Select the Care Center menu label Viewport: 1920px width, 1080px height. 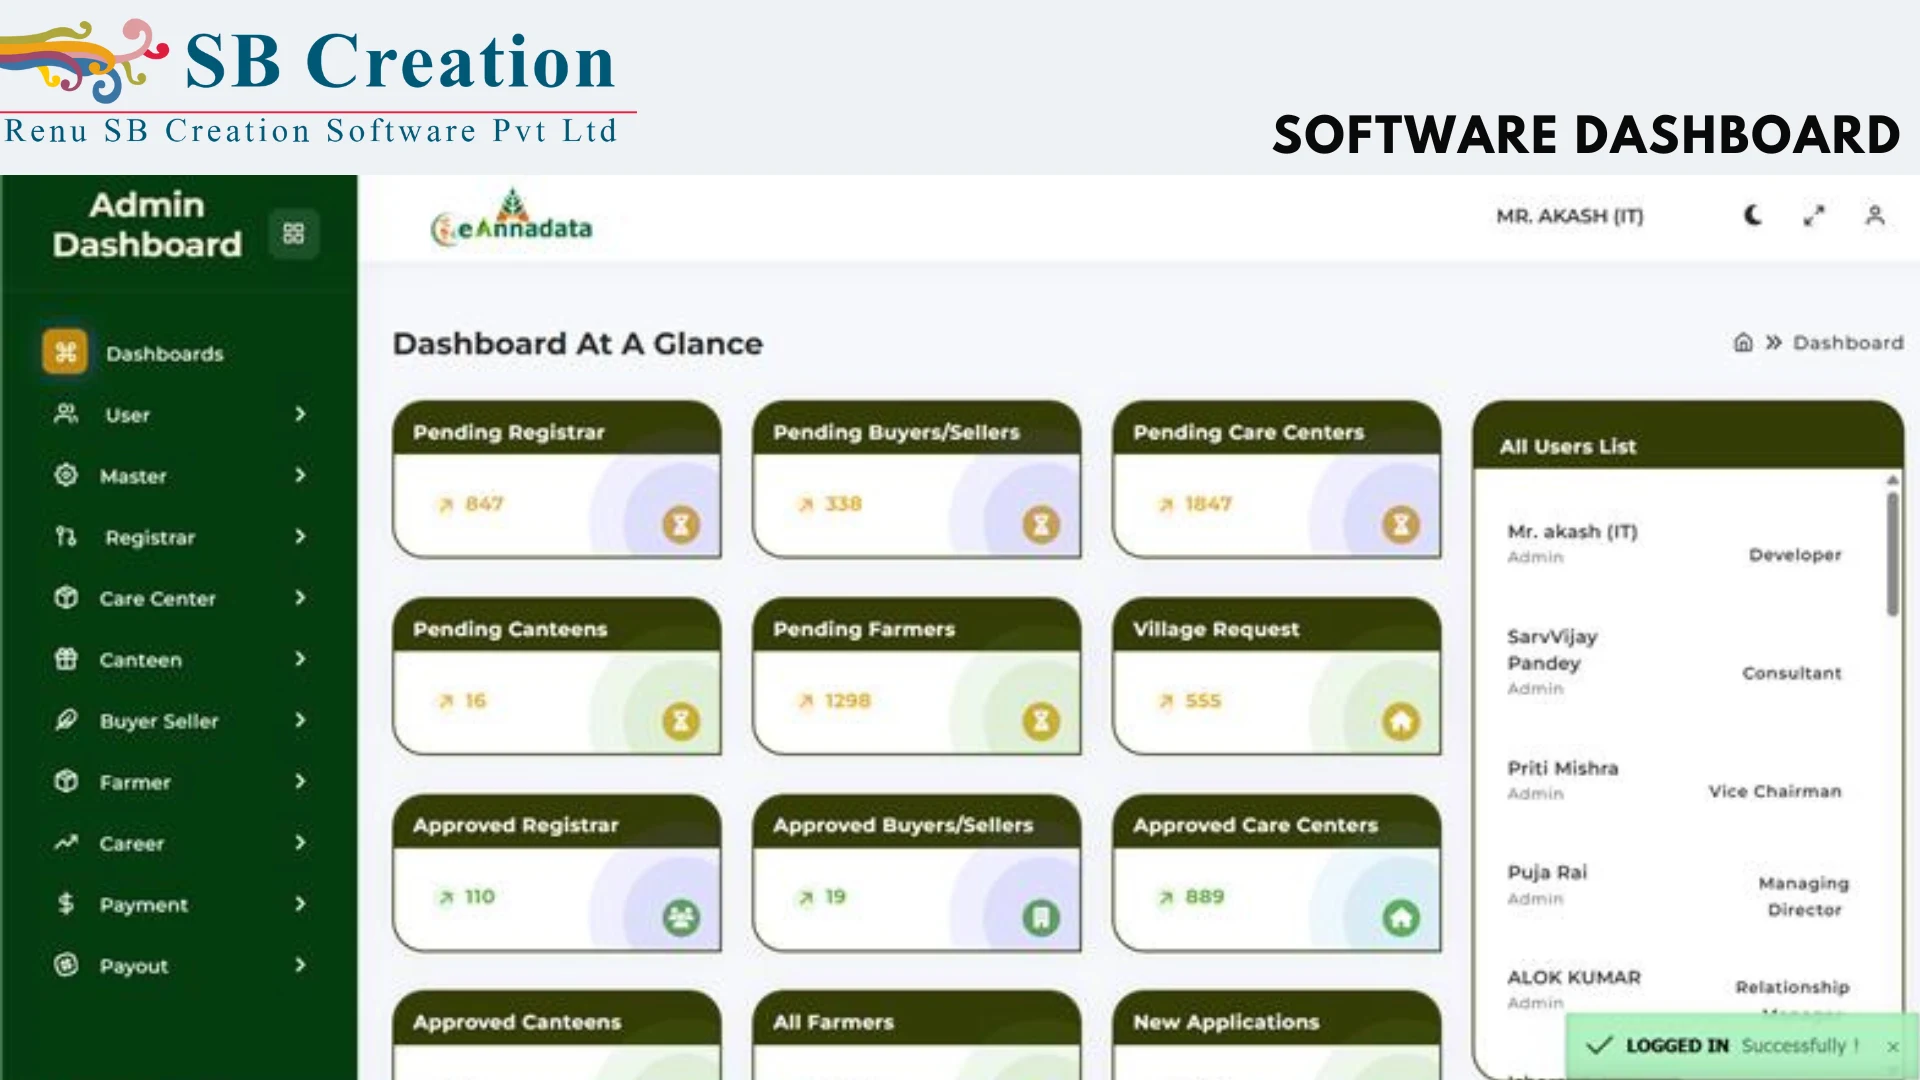coord(157,598)
